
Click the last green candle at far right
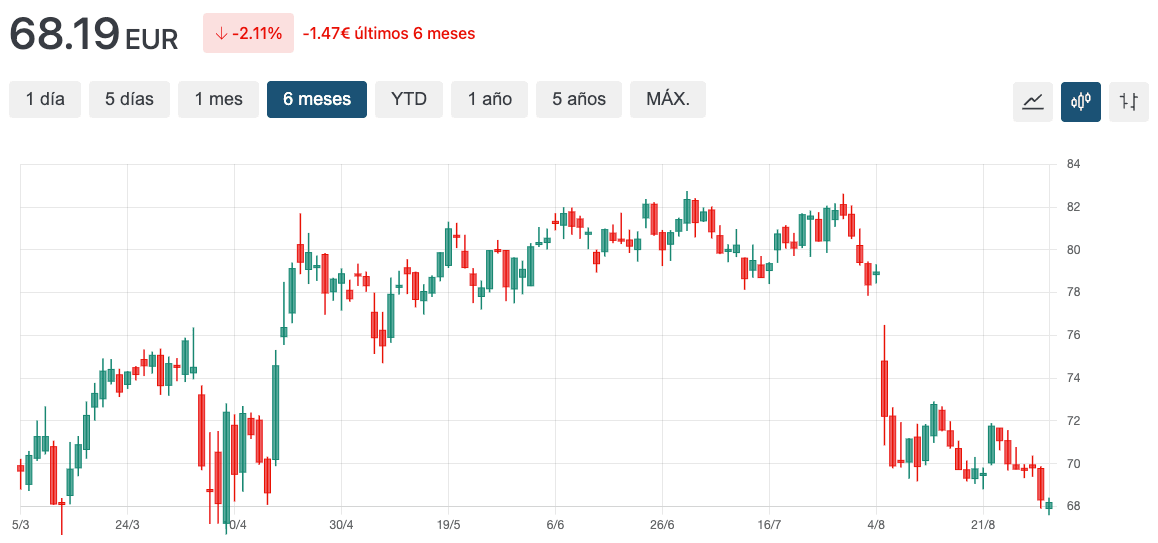coord(1049,505)
